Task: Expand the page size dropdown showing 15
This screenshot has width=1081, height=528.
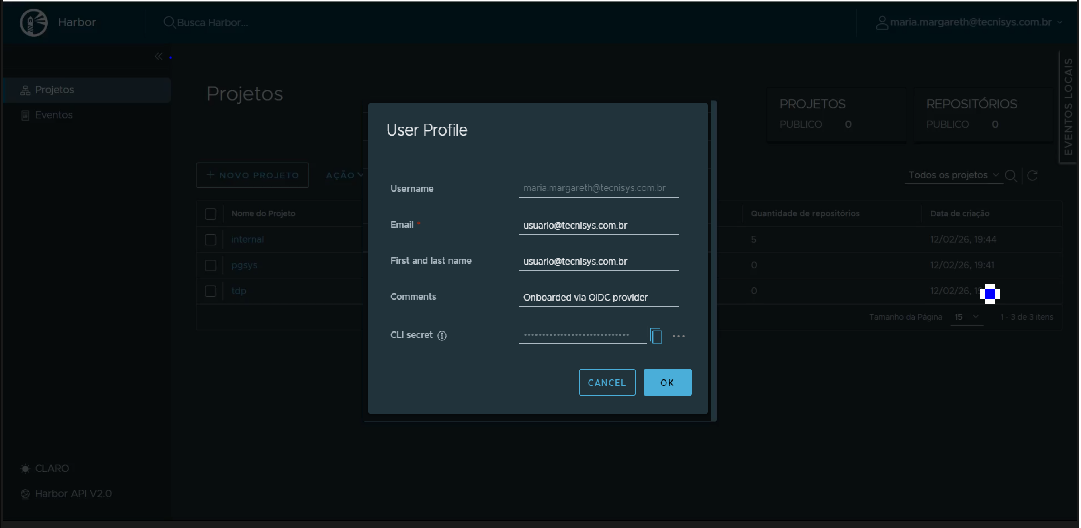Action: (x=966, y=317)
